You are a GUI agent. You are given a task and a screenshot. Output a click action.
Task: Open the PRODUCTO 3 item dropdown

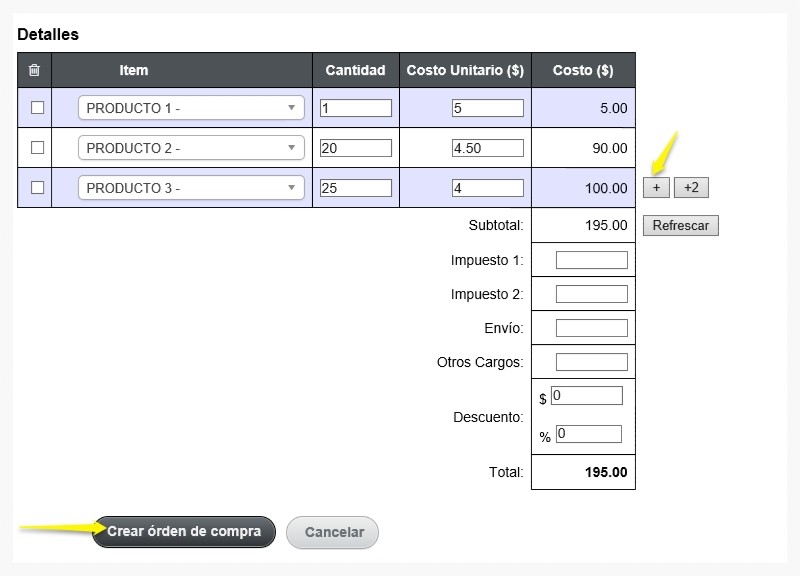[x=191, y=188]
